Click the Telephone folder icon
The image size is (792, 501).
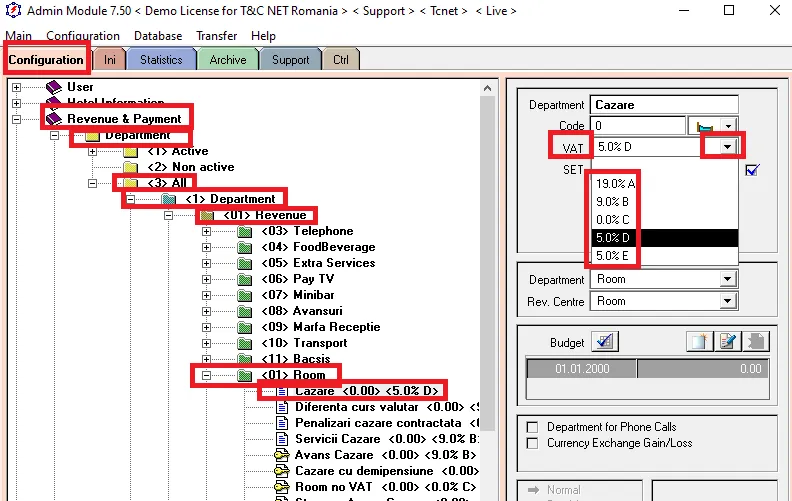tap(245, 231)
